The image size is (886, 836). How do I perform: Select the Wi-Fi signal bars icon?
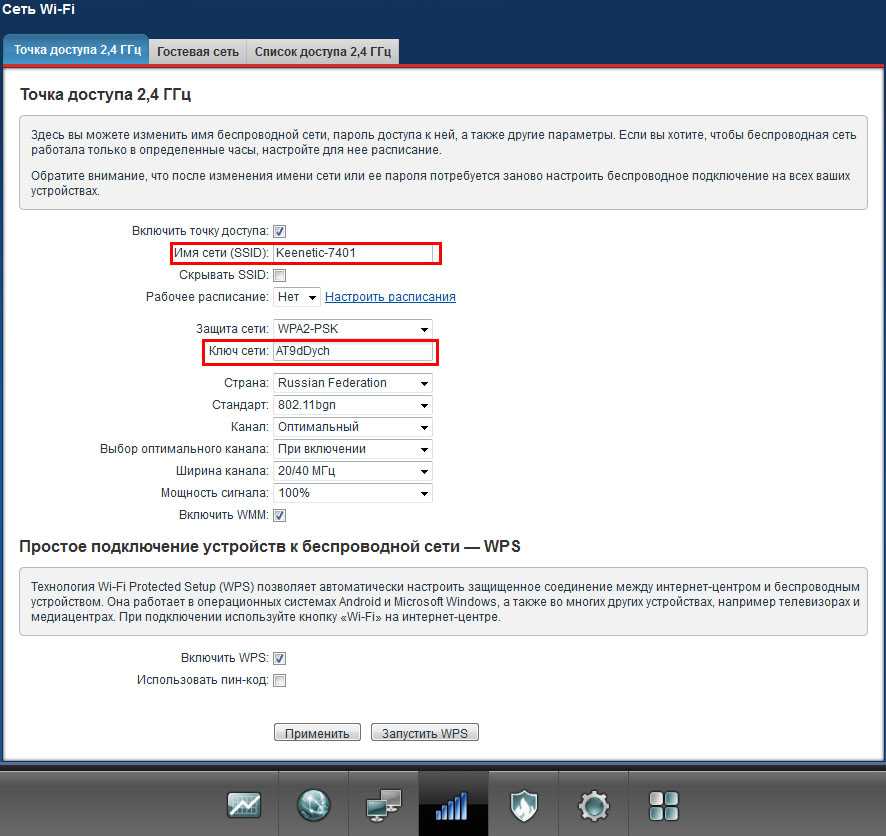tap(453, 804)
